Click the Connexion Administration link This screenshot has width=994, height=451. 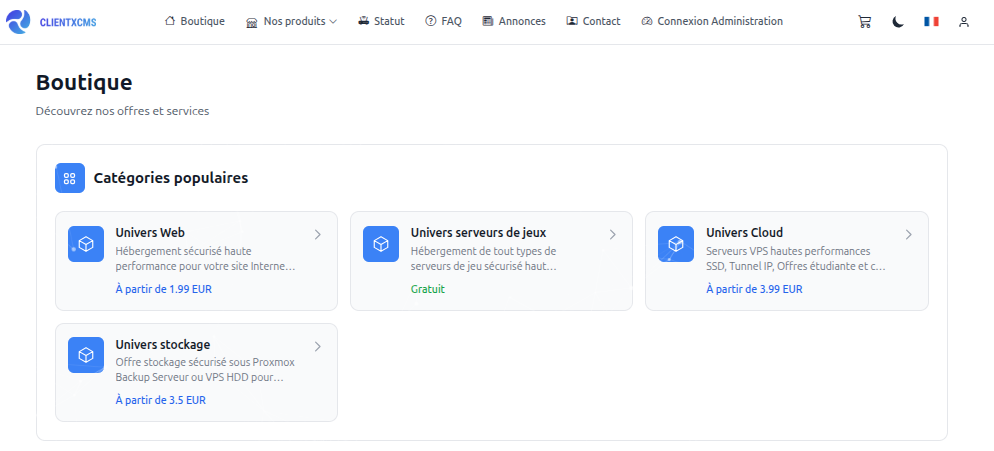(712, 21)
